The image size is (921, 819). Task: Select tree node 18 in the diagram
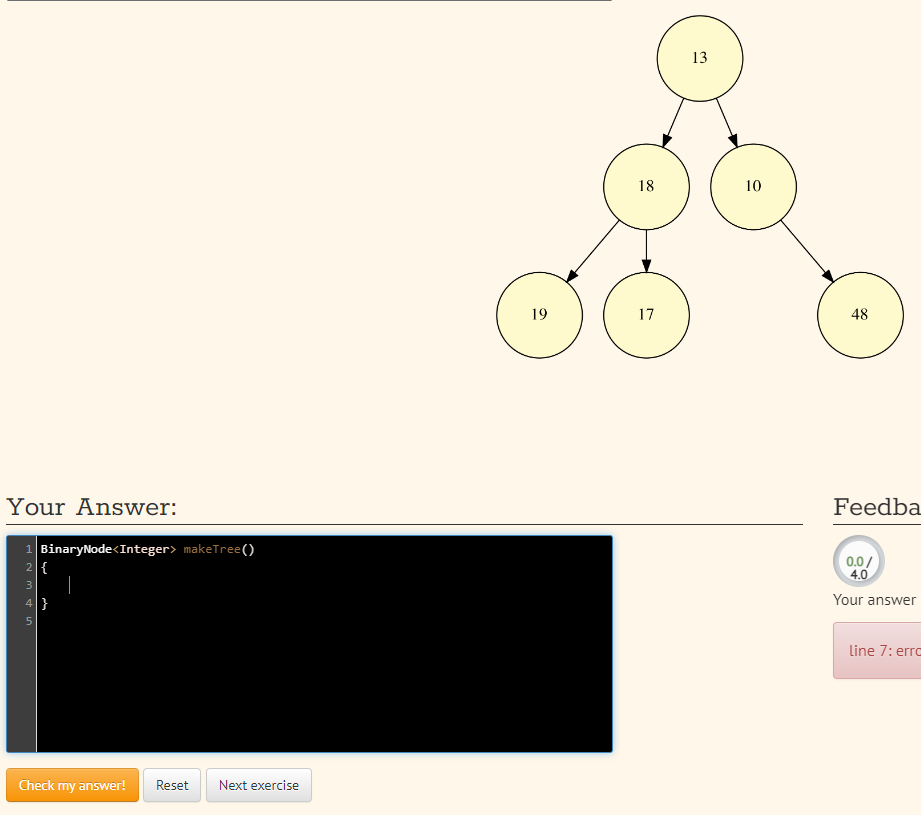pyautogui.click(x=646, y=186)
